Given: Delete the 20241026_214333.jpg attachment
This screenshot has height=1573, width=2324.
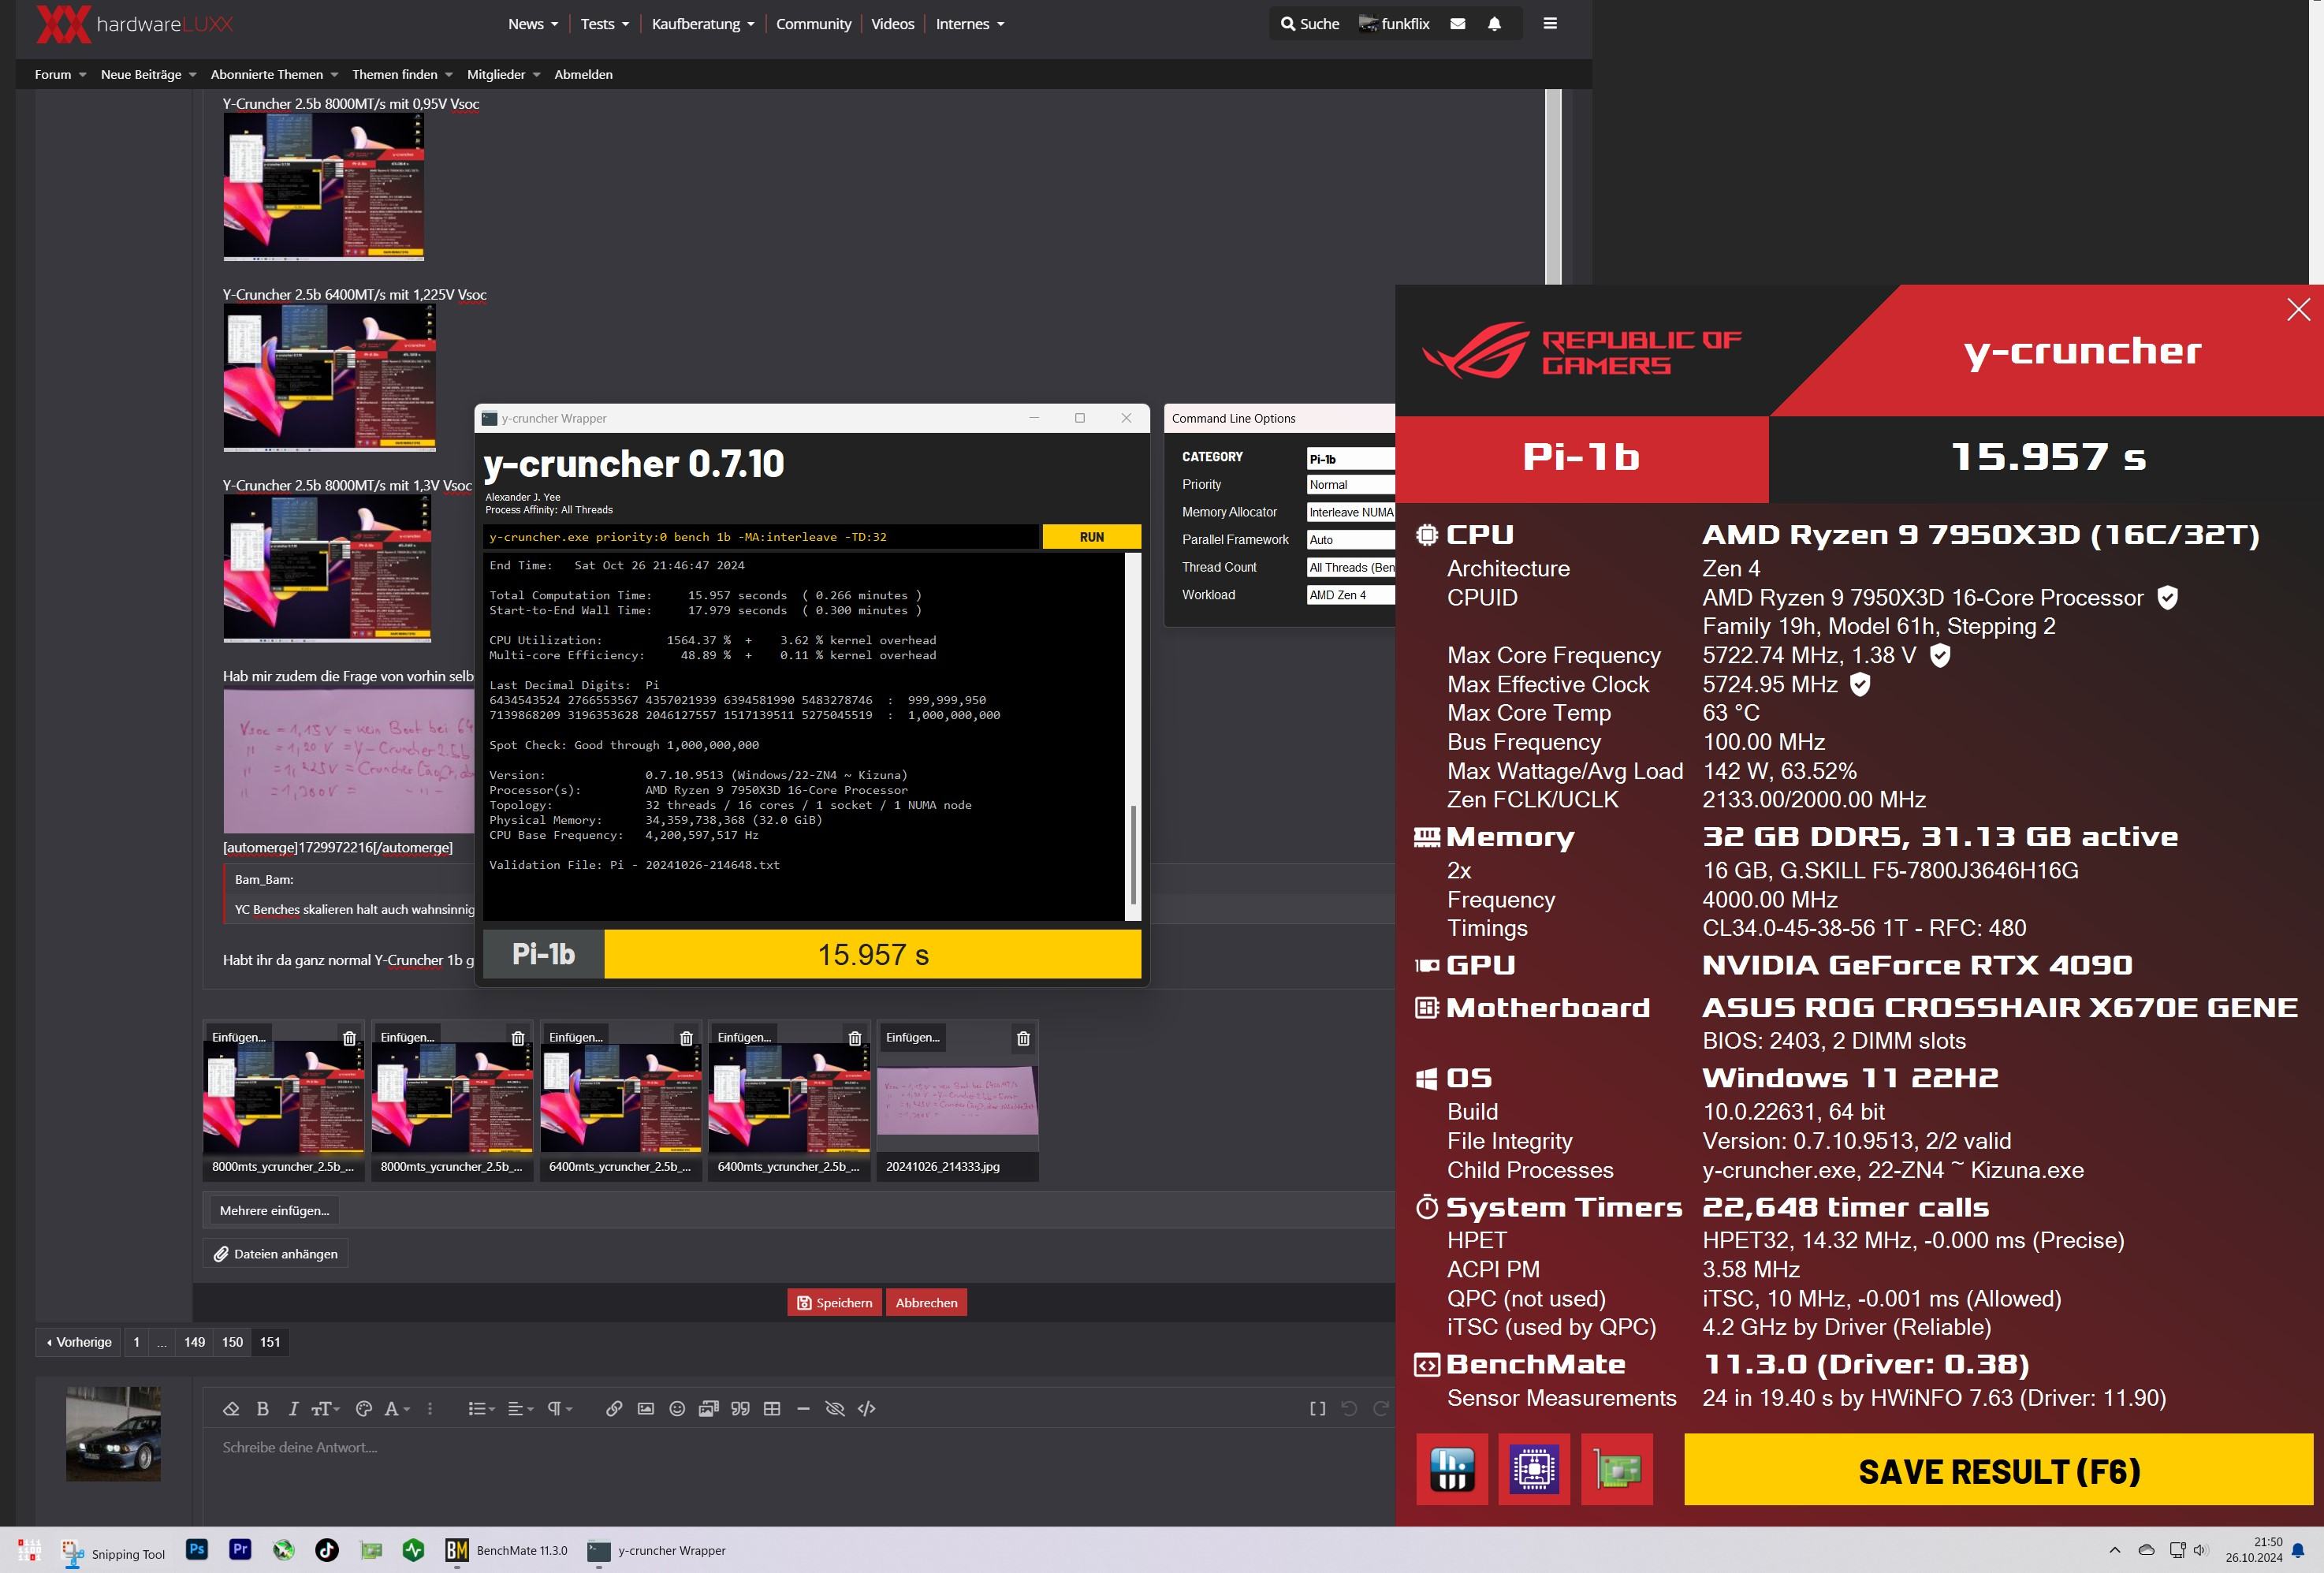Looking at the screenshot, I should [1023, 1038].
